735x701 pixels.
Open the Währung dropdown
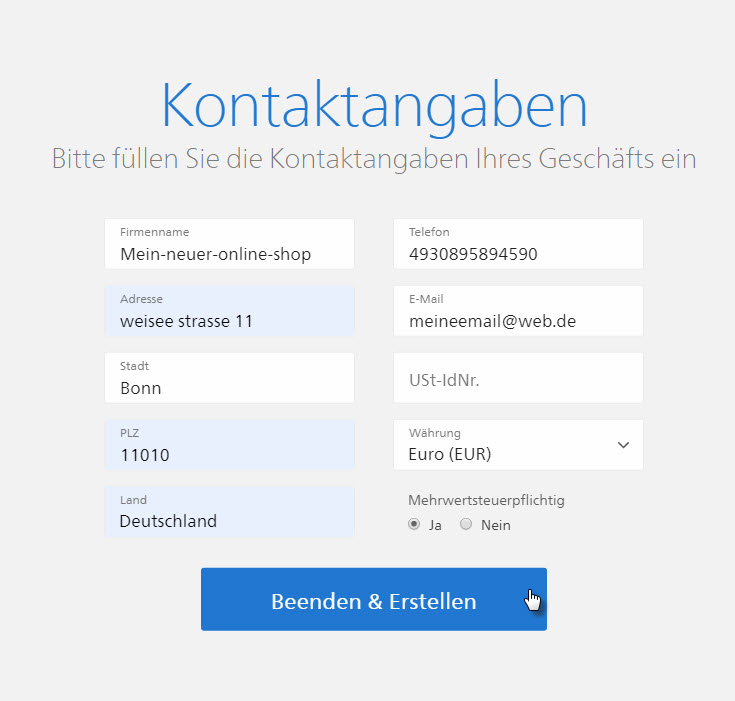coord(518,445)
